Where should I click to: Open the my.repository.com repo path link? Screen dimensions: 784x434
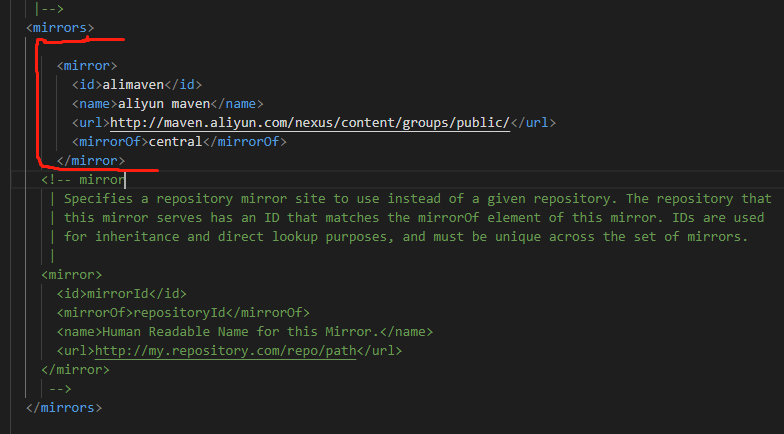[x=226, y=350]
